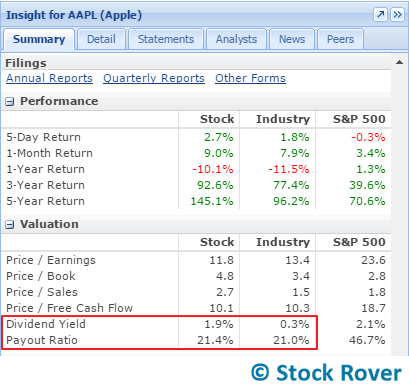409x388 pixels.
Task: Open the News tab
Action: click(292, 39)
